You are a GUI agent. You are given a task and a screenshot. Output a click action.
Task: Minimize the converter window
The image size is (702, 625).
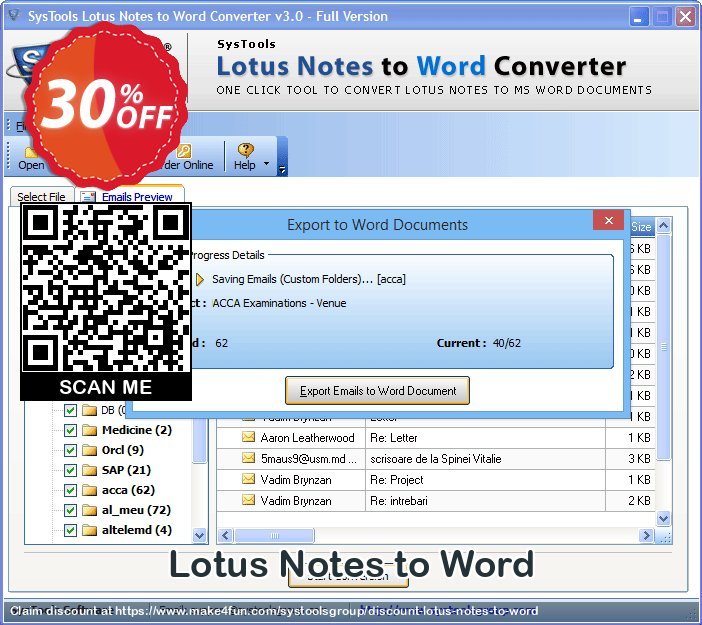(638, 17)
